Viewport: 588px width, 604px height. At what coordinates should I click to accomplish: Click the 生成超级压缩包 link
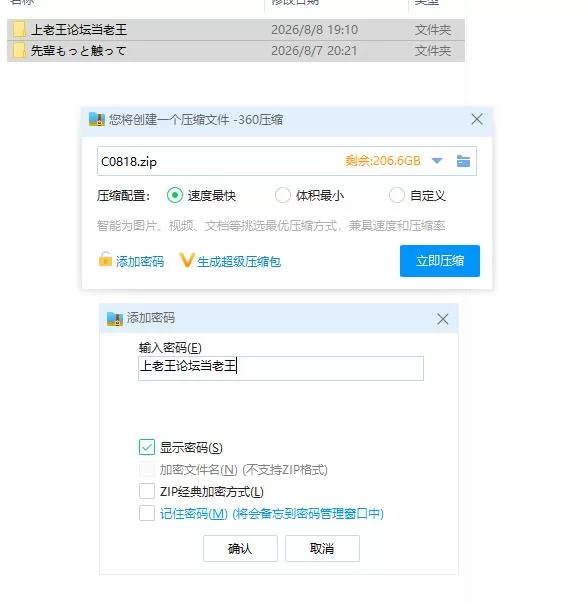point(239,262)
